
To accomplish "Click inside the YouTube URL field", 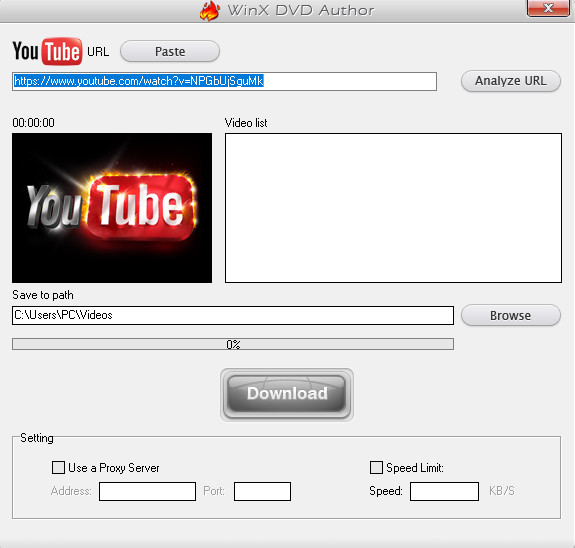I will click(224, 81).
